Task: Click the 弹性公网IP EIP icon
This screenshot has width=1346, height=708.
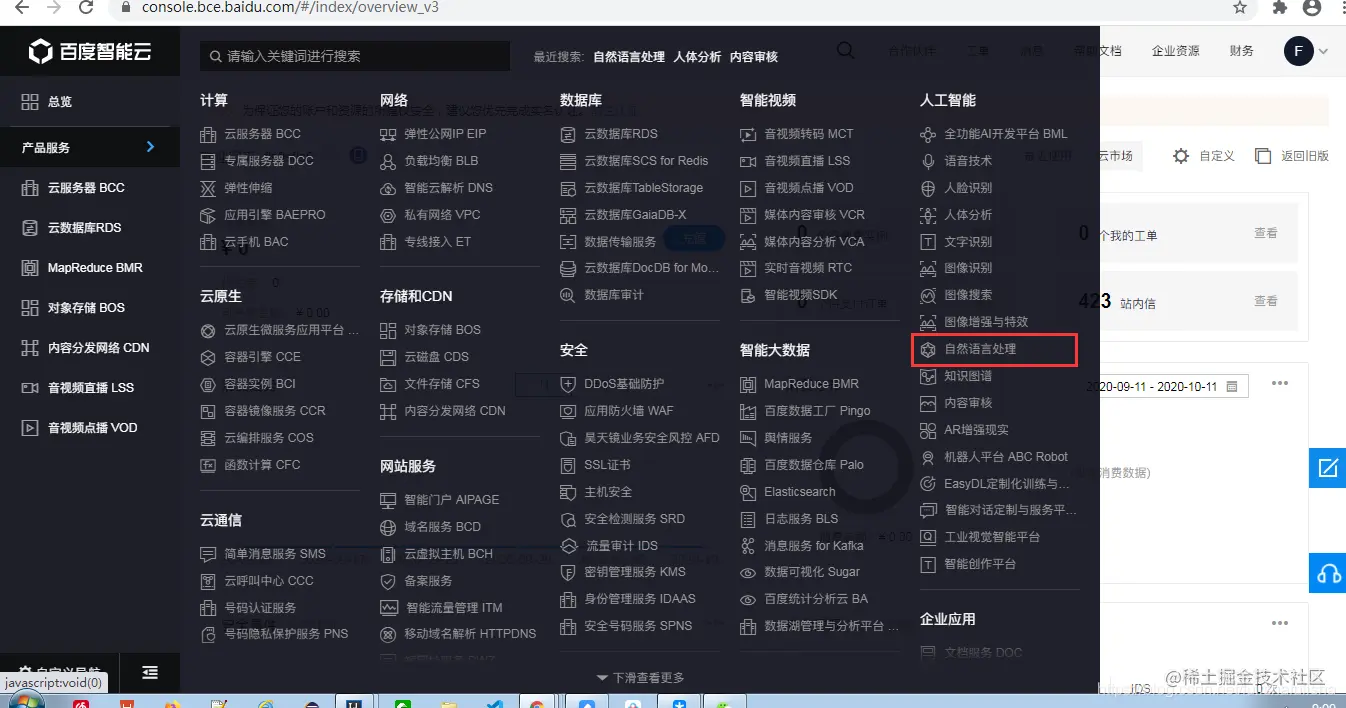Action: 388,134
